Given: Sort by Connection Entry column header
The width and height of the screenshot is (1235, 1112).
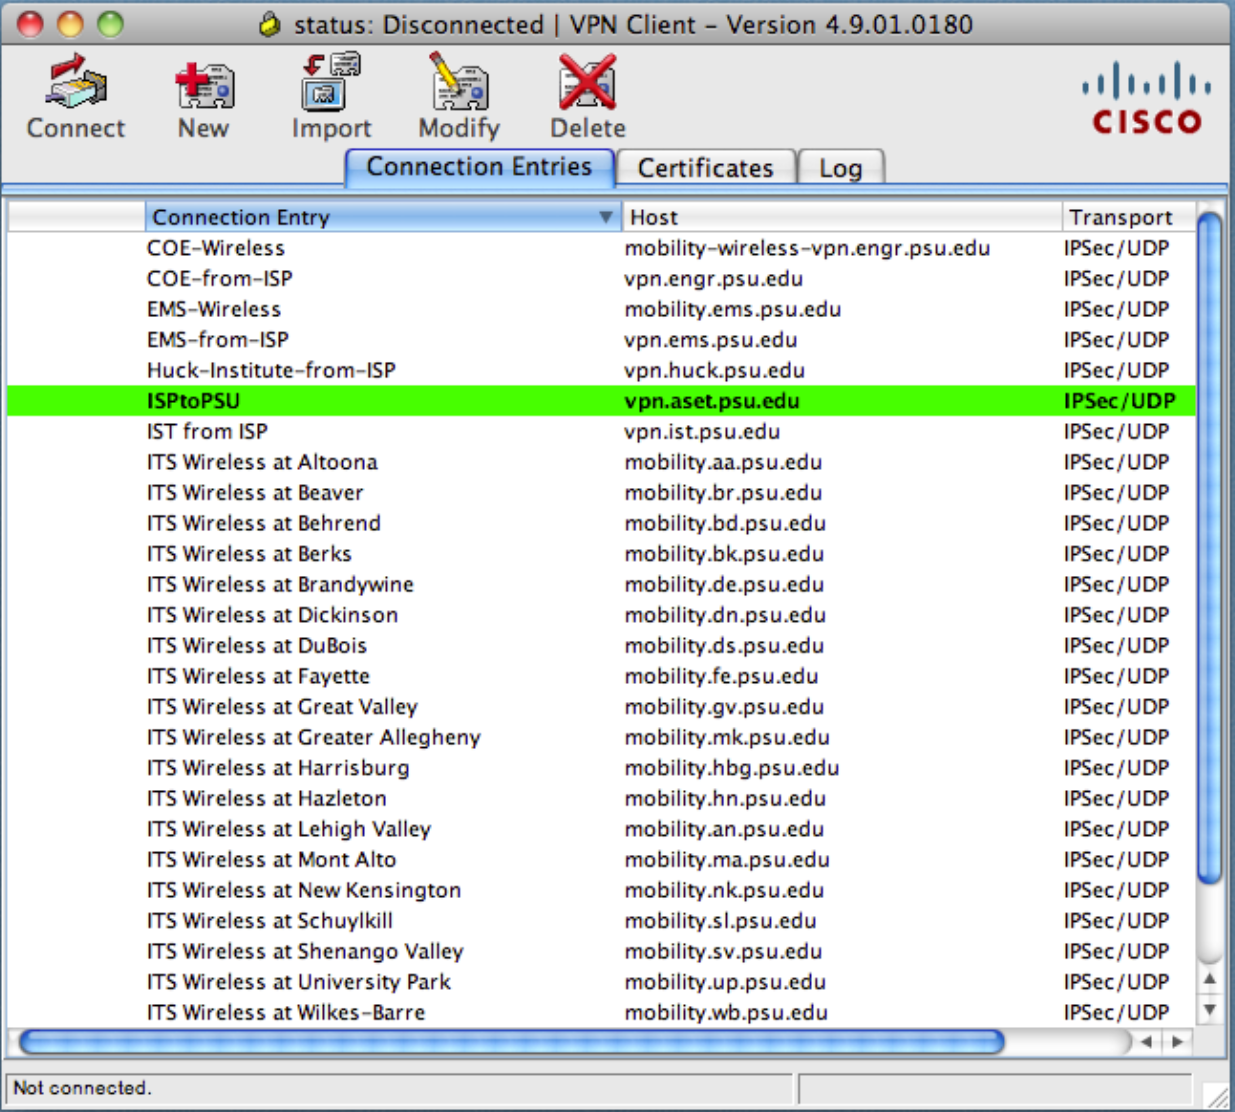Looking at the screenshot, I should 383,217.
